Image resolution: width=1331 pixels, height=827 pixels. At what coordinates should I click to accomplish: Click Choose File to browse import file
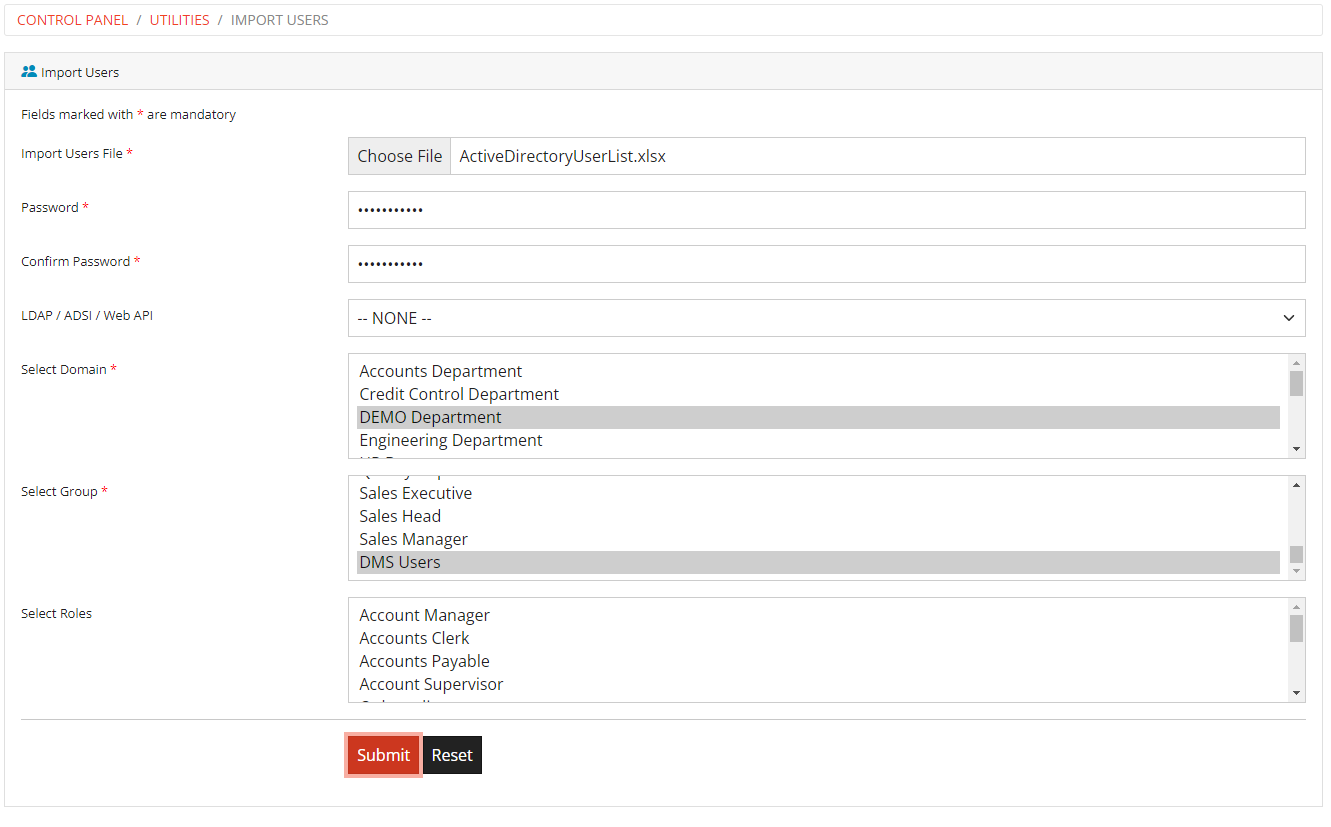[400, 156]
